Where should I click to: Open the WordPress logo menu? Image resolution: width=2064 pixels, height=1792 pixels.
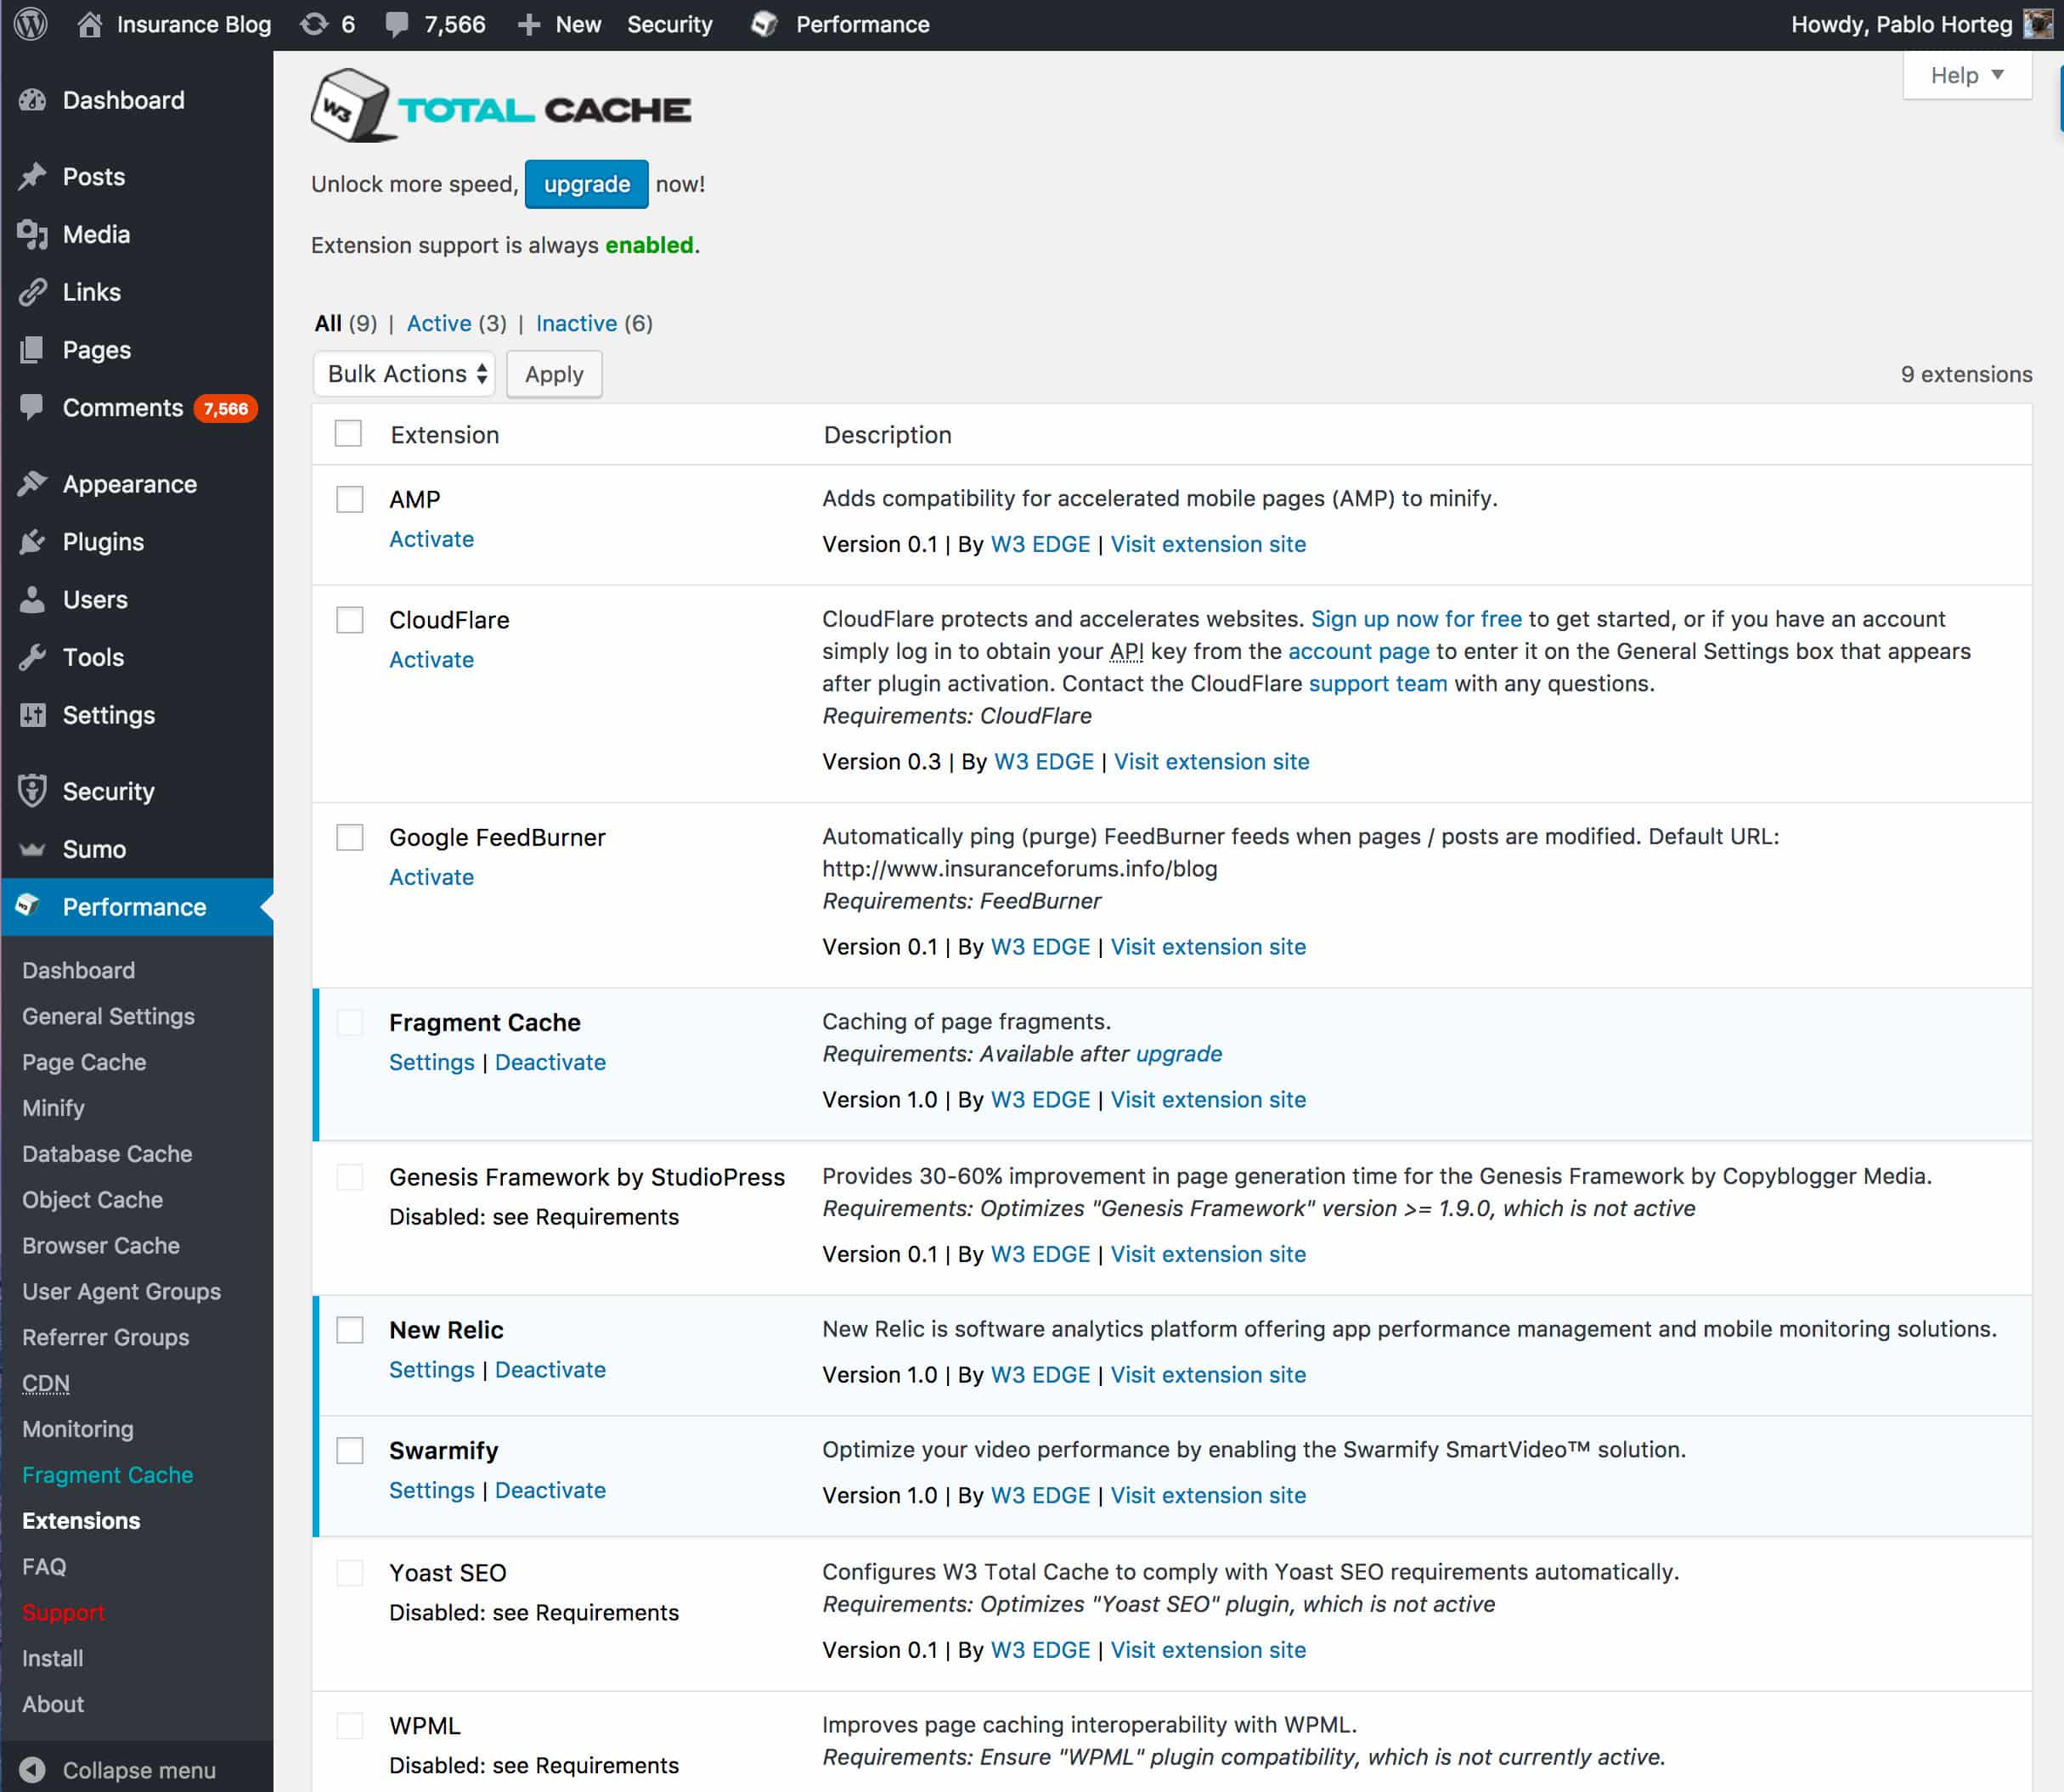pyautogui.click(x=31, y=24)
